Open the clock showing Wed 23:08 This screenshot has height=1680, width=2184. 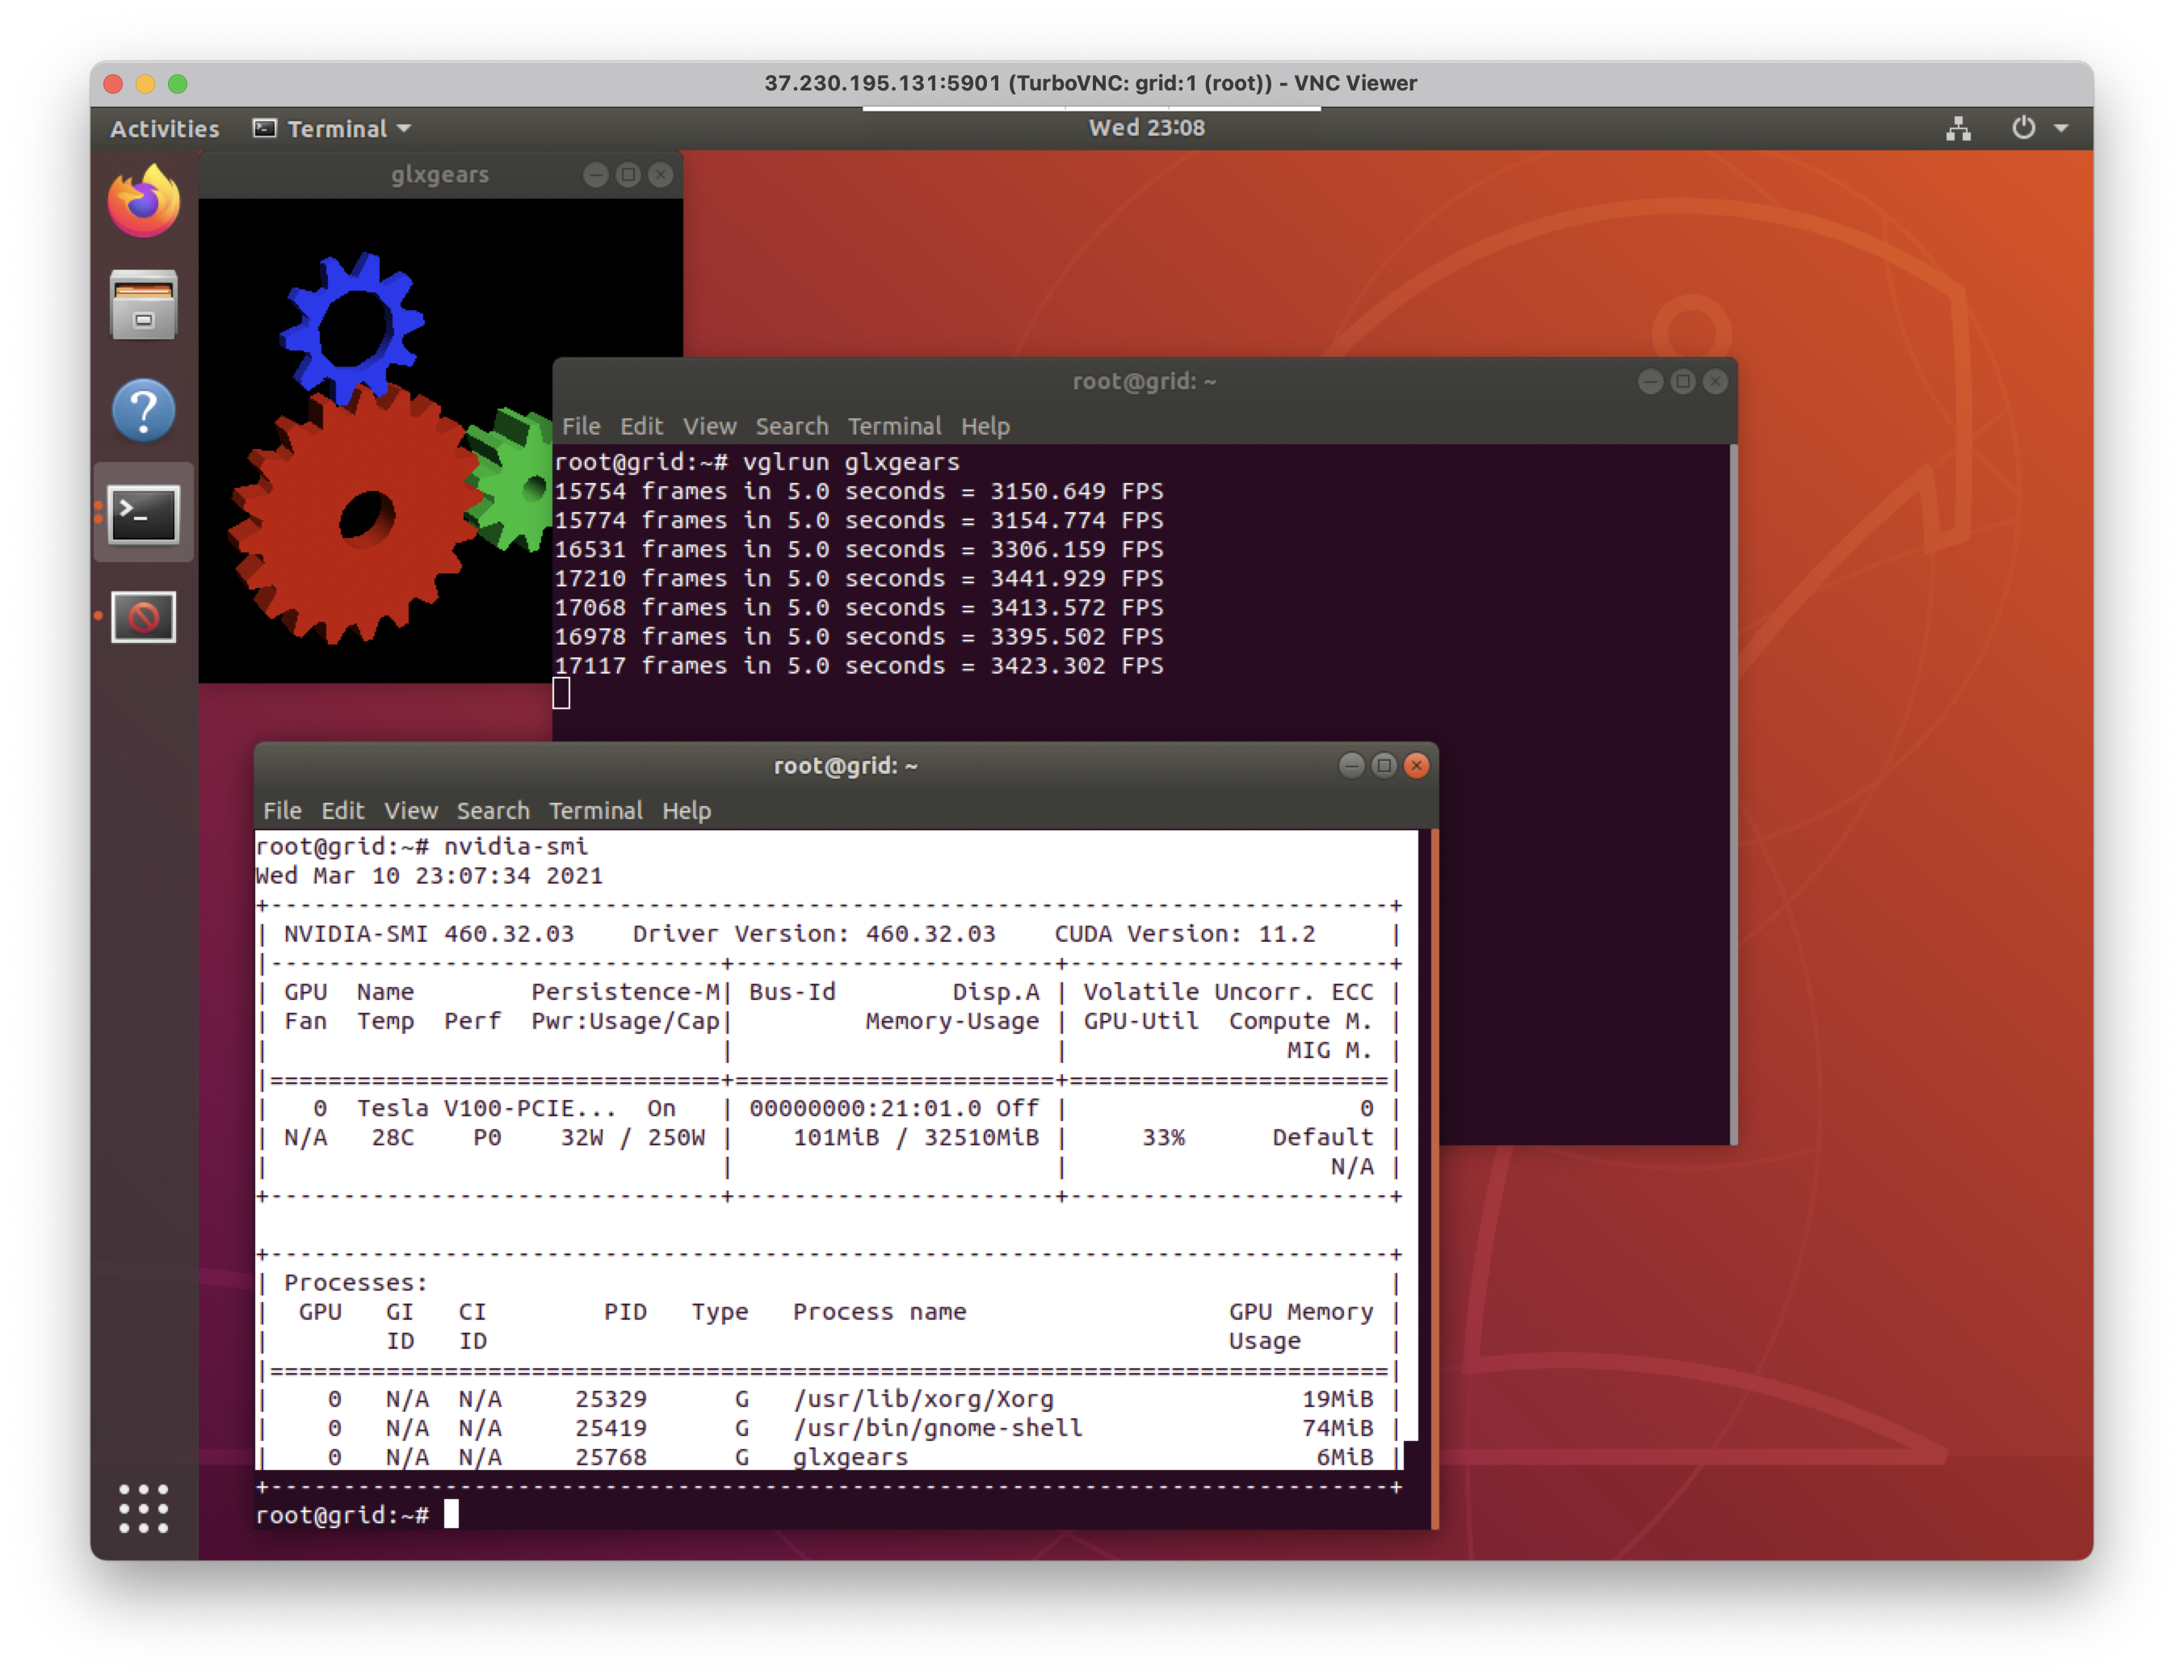coord(1146,128)
